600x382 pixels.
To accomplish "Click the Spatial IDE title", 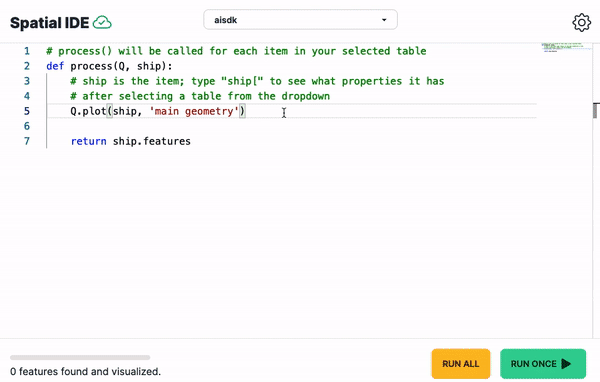I will tap(49, 23).
